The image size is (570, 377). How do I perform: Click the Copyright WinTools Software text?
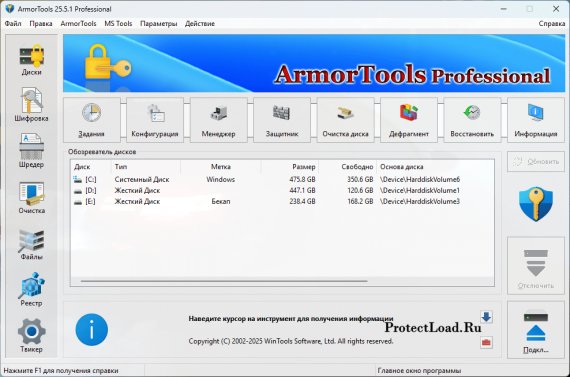point(291,341)
